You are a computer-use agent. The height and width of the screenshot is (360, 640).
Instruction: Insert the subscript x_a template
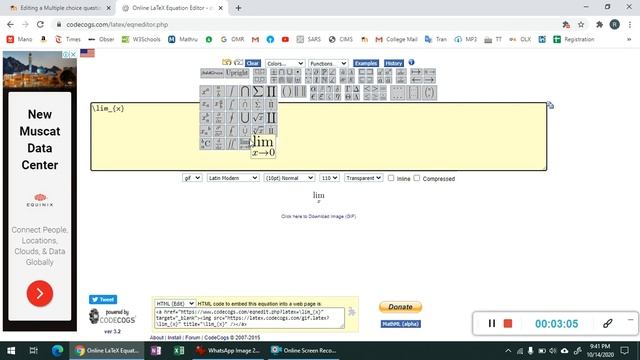pos(206,104)
